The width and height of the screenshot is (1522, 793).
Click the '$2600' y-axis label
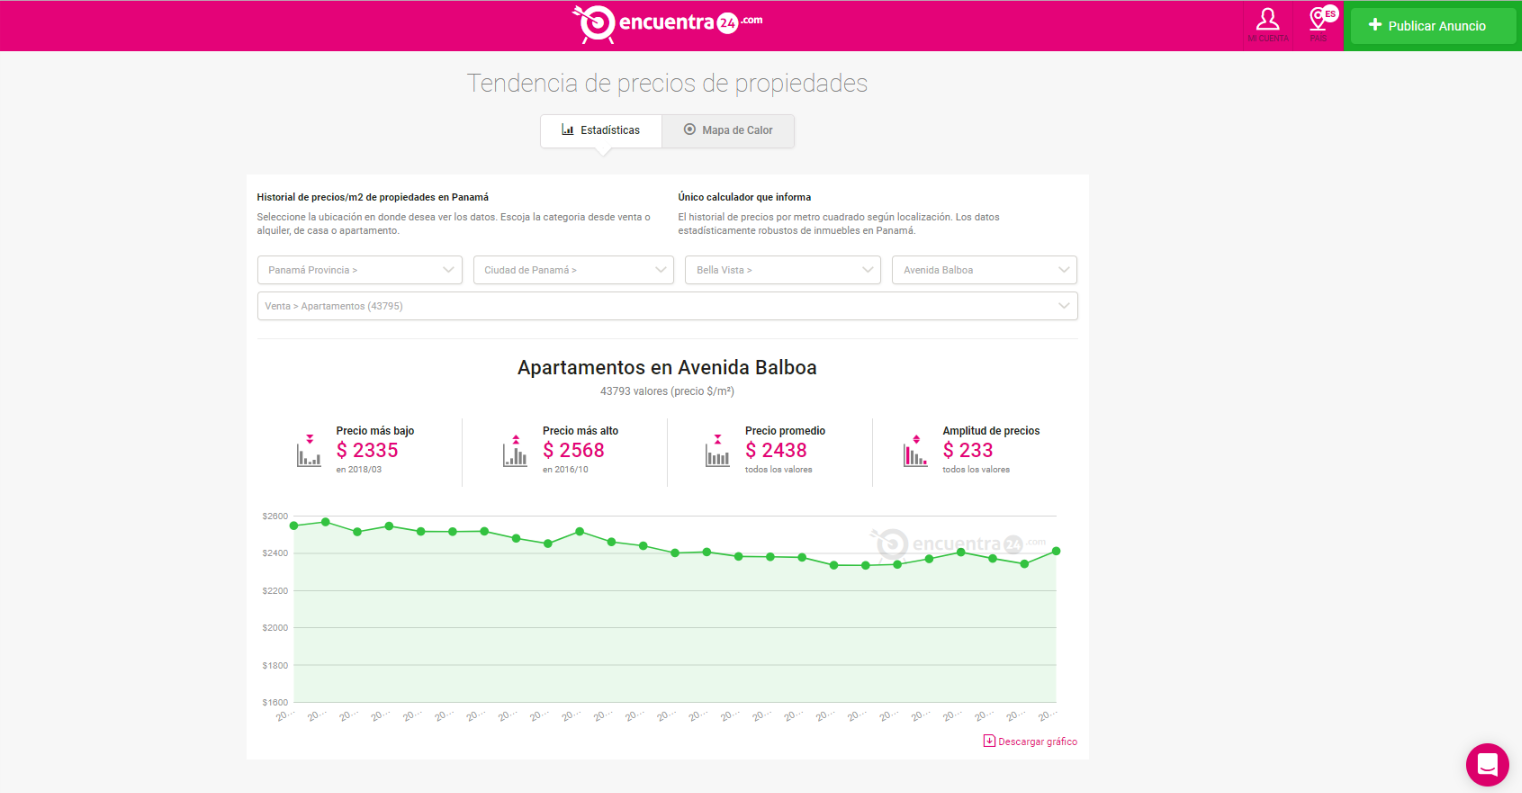point(275,517)
